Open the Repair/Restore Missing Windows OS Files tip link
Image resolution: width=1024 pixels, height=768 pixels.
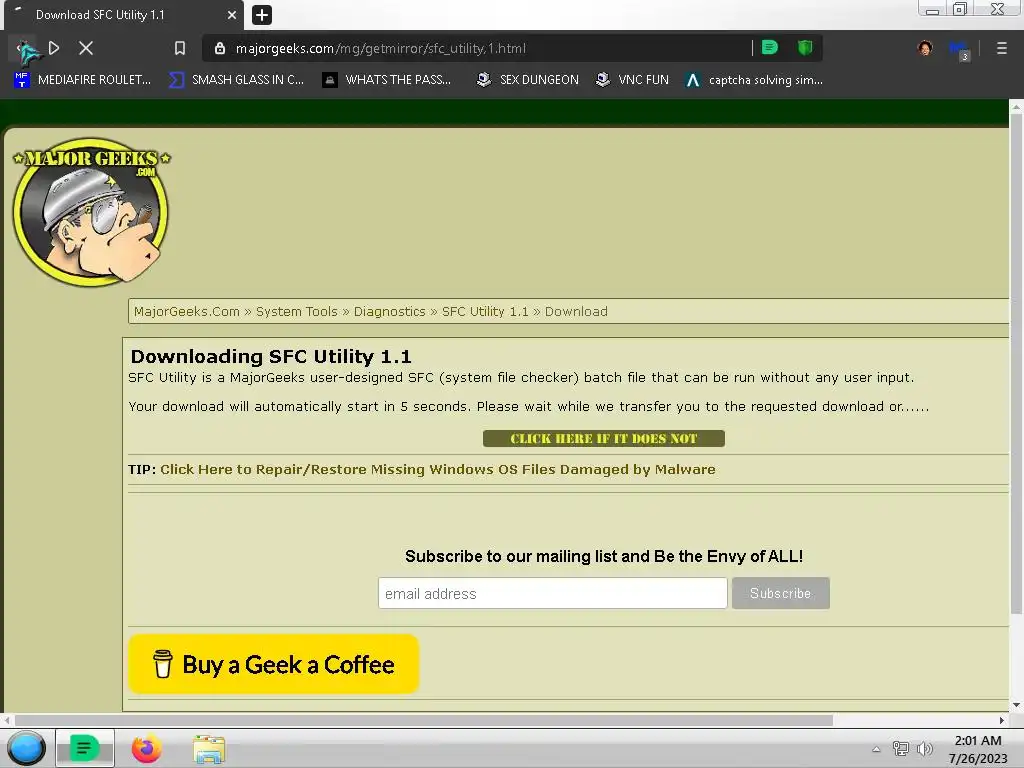[x=438, y=470]
